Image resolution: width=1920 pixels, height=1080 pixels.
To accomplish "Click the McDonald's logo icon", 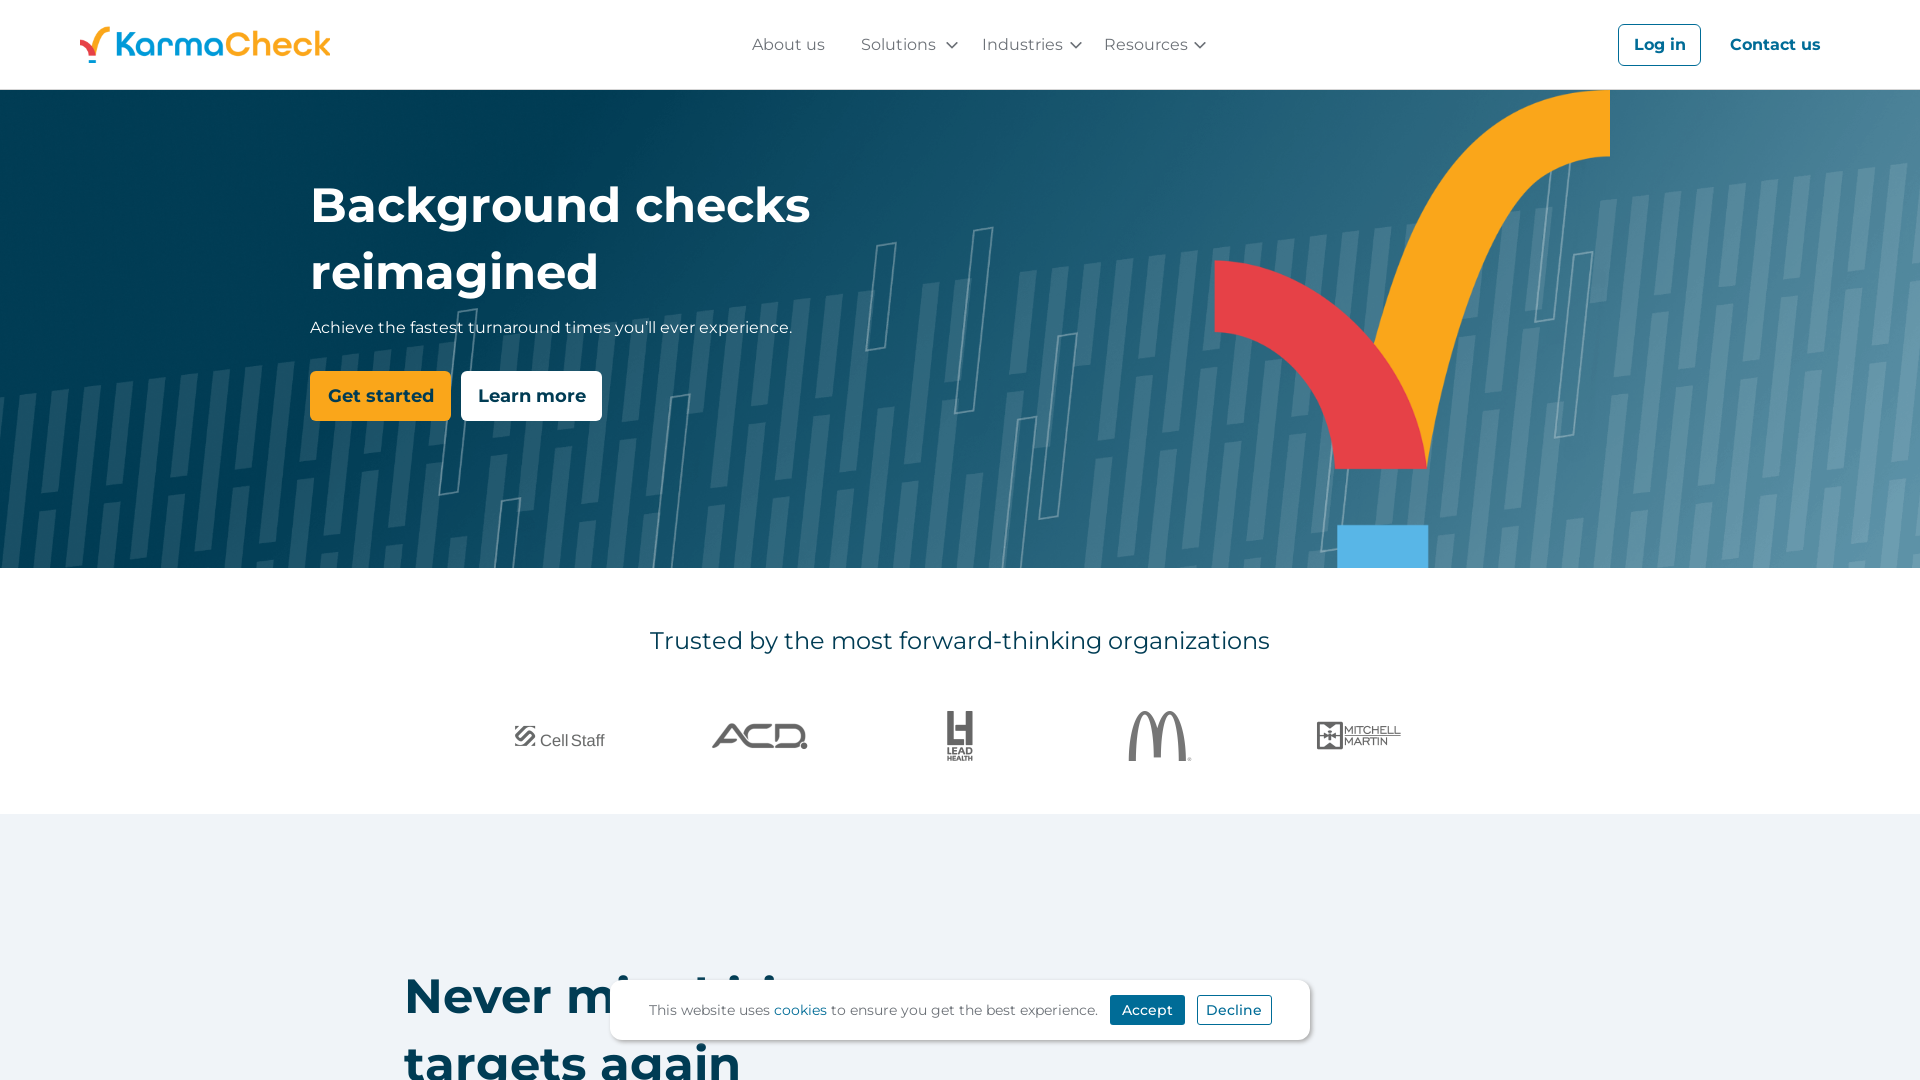I will coord(1159,735).
